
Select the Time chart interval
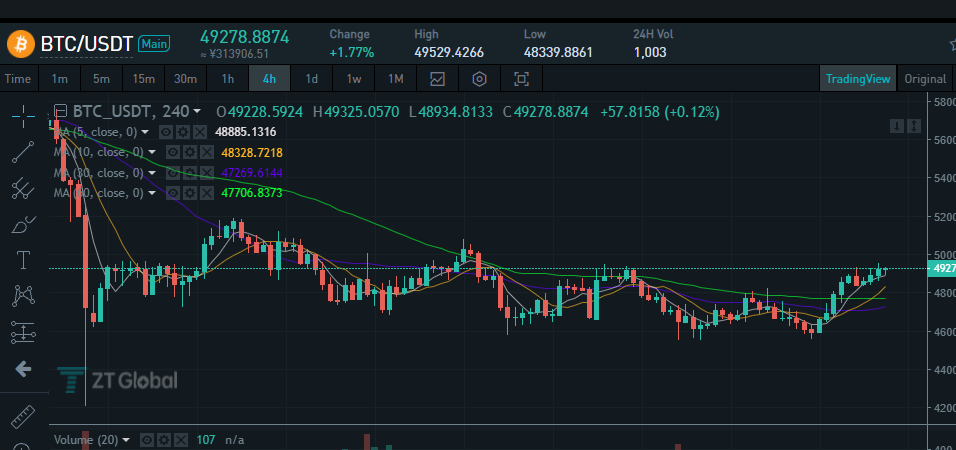click(18, 79)
